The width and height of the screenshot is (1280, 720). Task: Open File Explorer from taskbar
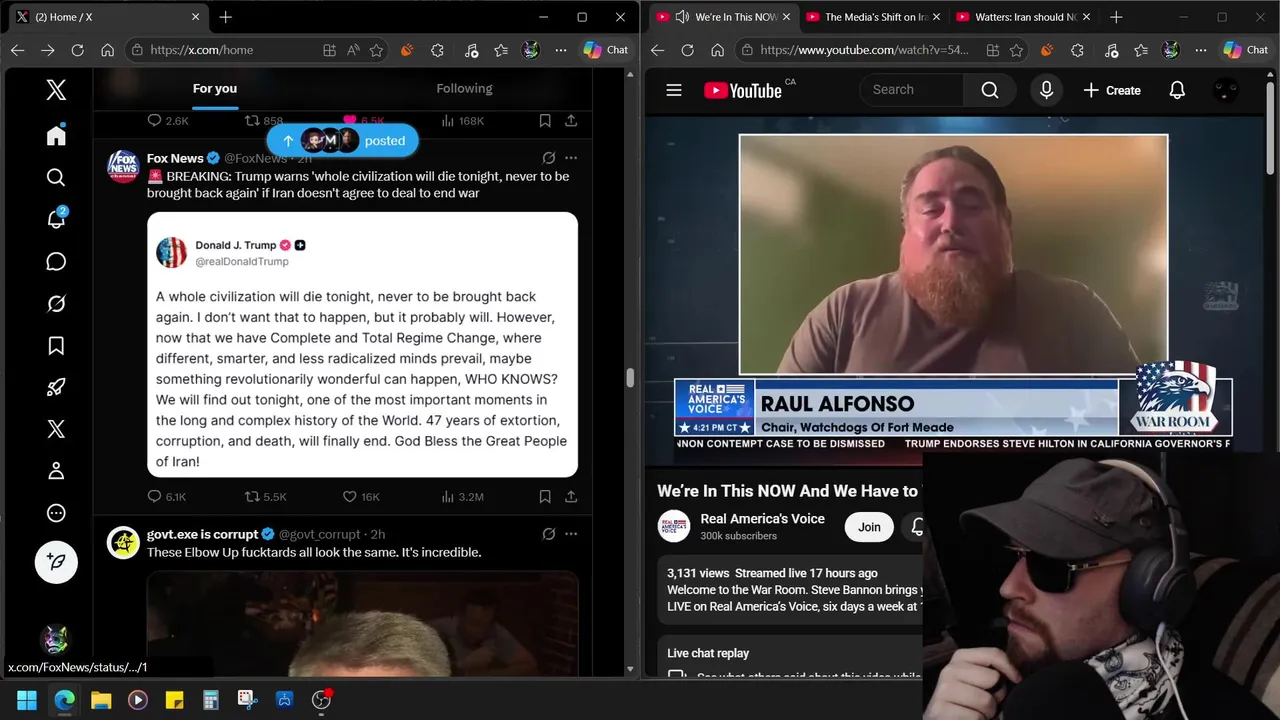[x=101, y=700]
